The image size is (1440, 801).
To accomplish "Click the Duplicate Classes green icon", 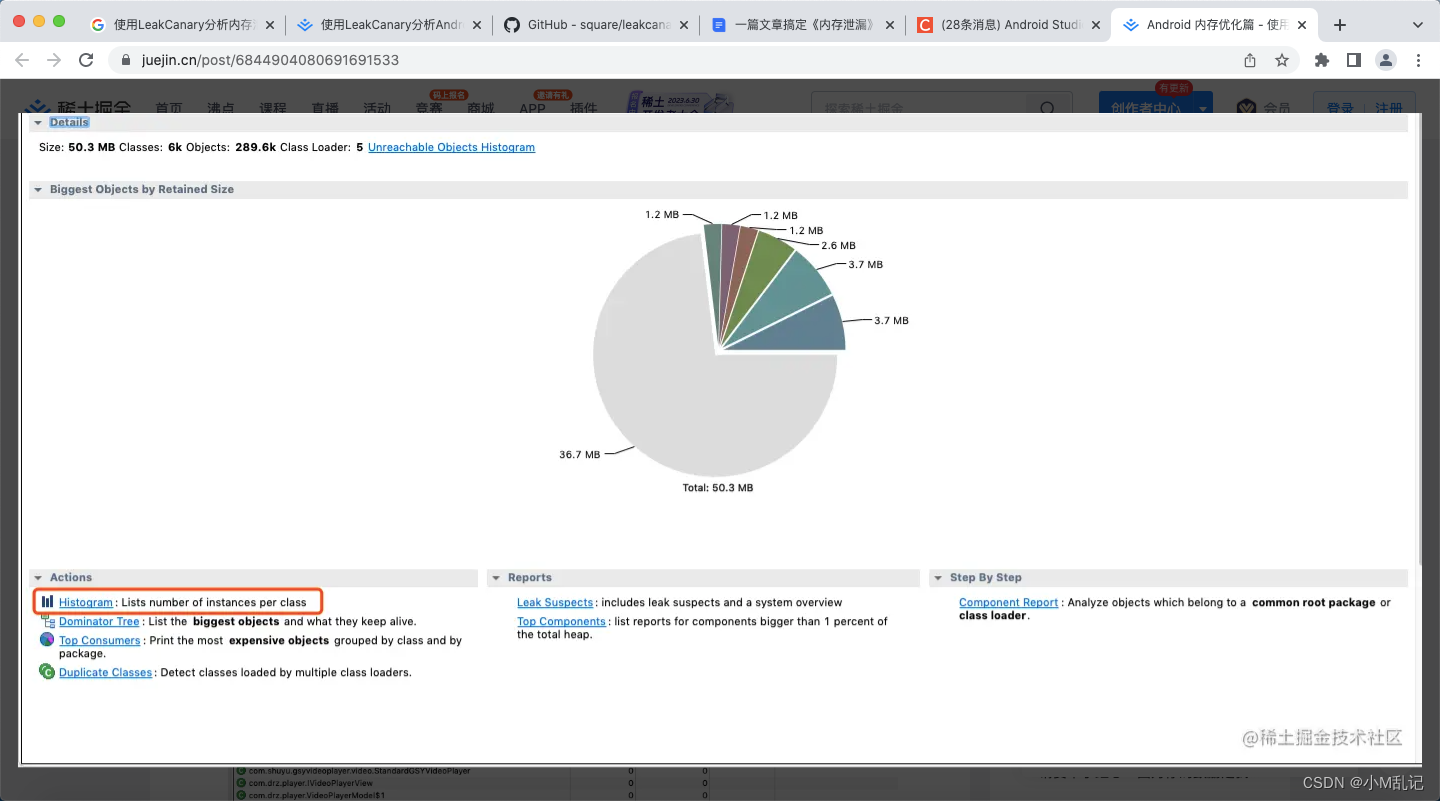I will point(47,672).
